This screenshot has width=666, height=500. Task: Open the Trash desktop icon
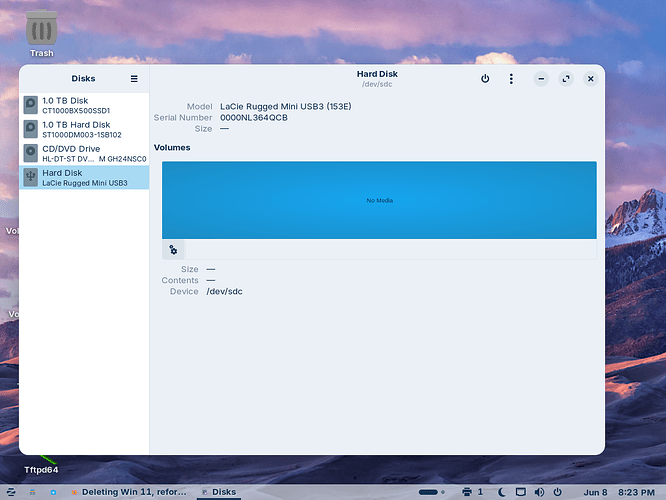pos(42,34)
